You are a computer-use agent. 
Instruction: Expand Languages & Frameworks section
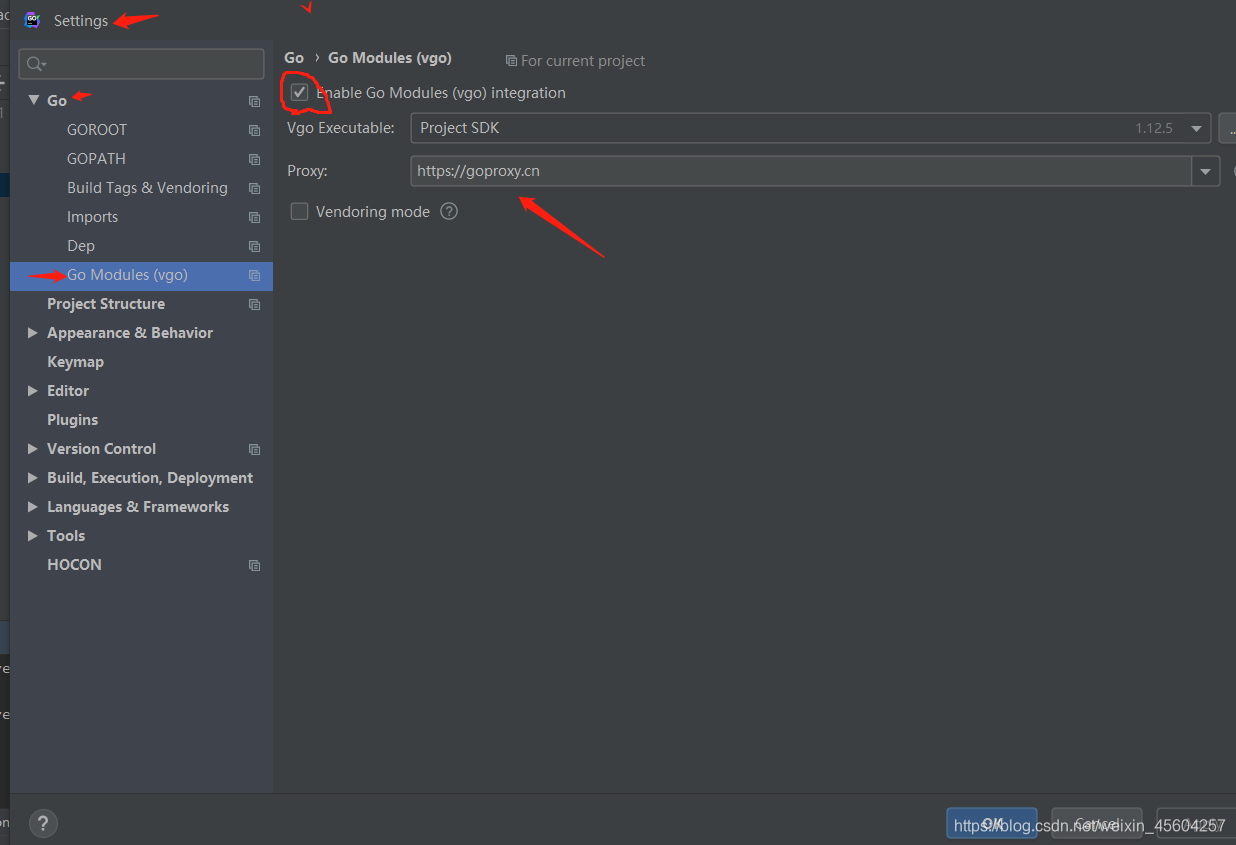pyautogui.click(x=33, y=507)
